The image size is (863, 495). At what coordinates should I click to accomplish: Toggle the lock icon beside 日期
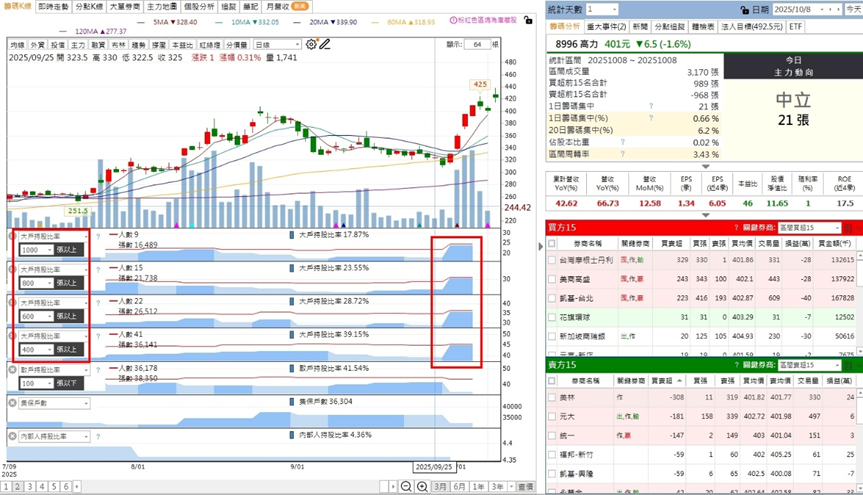(x=745, y=9)
